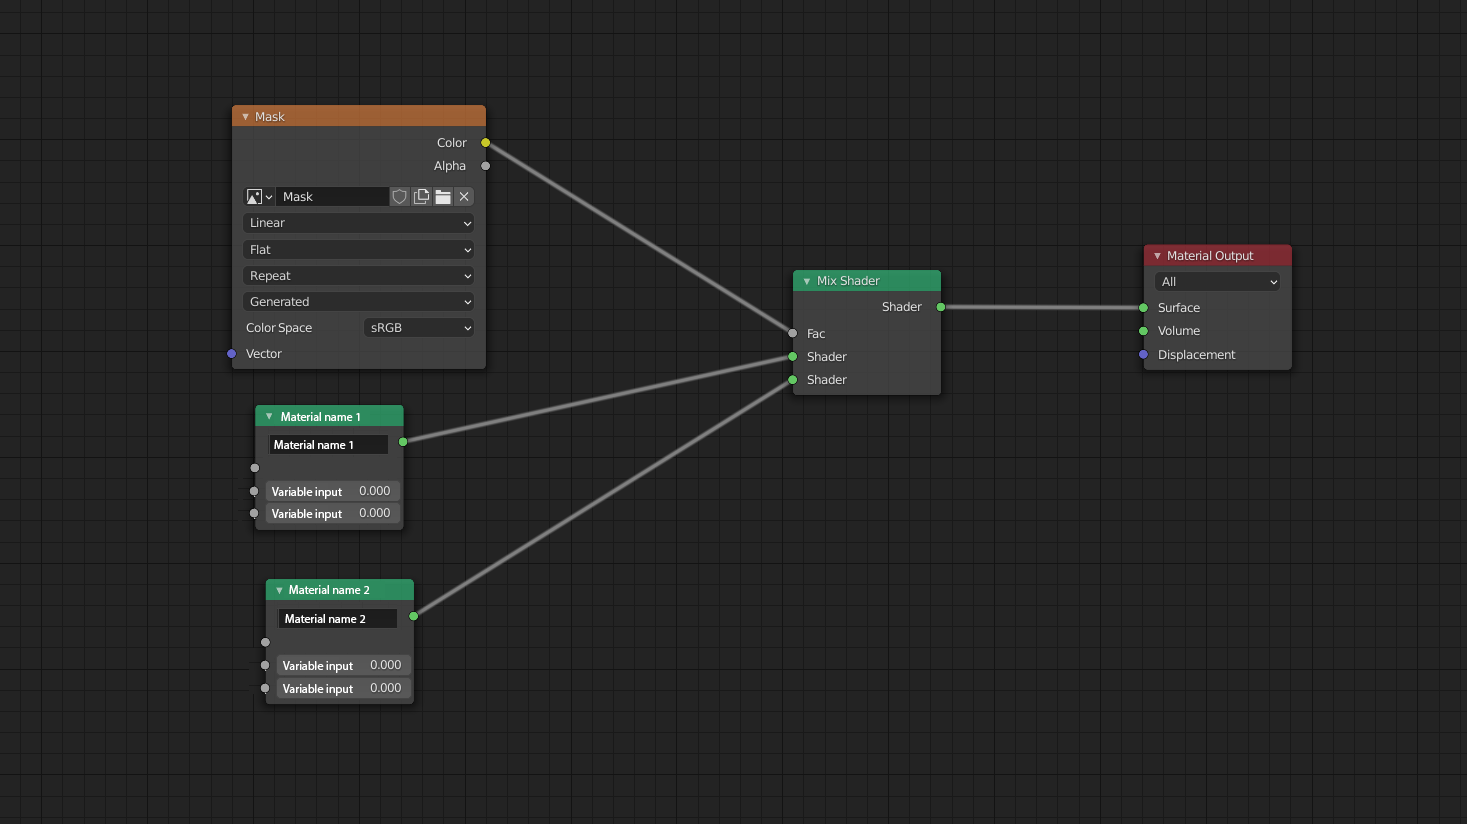The width and height of the screenshot is (1467, 824).
Task: Open the image browse picker in Mask node
Action: coord(259,197)
